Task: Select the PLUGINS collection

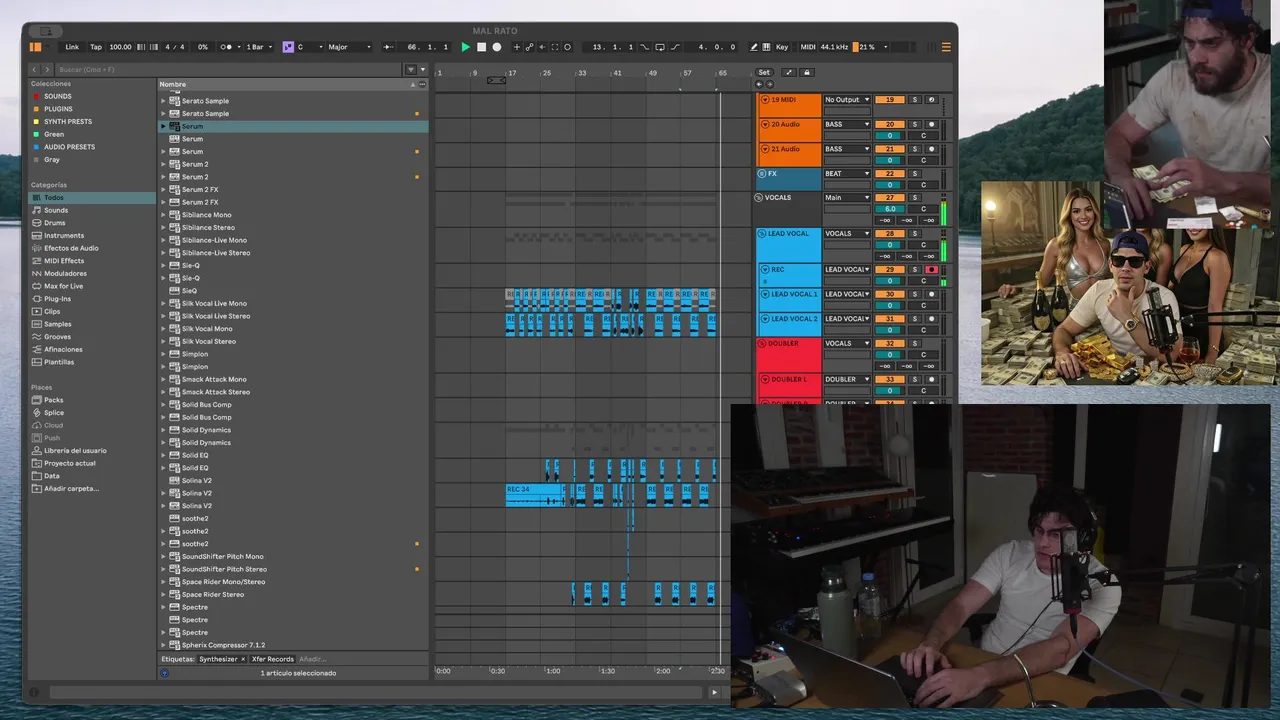Action: pos(58,109)
